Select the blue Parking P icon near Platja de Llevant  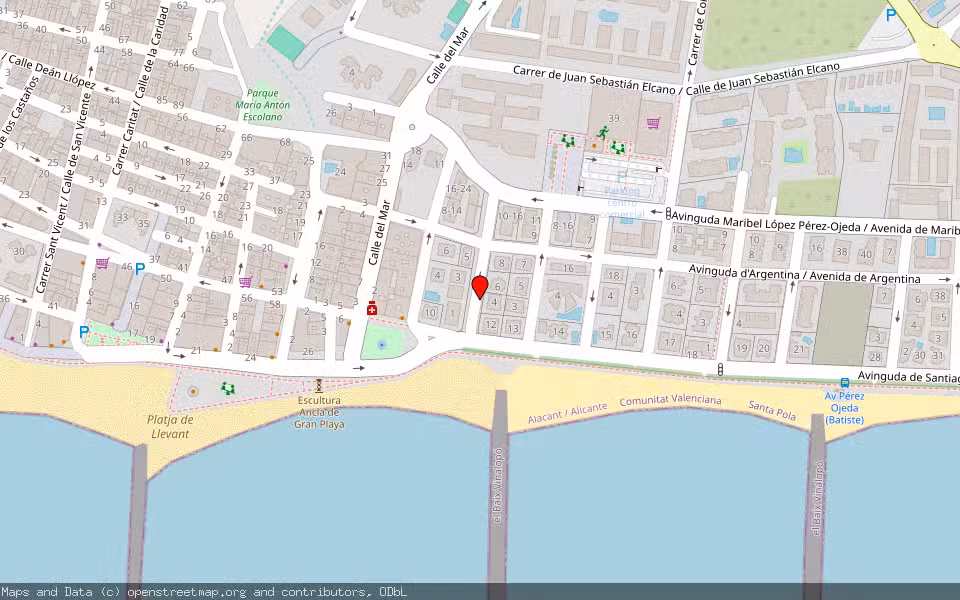click(83, 331)
